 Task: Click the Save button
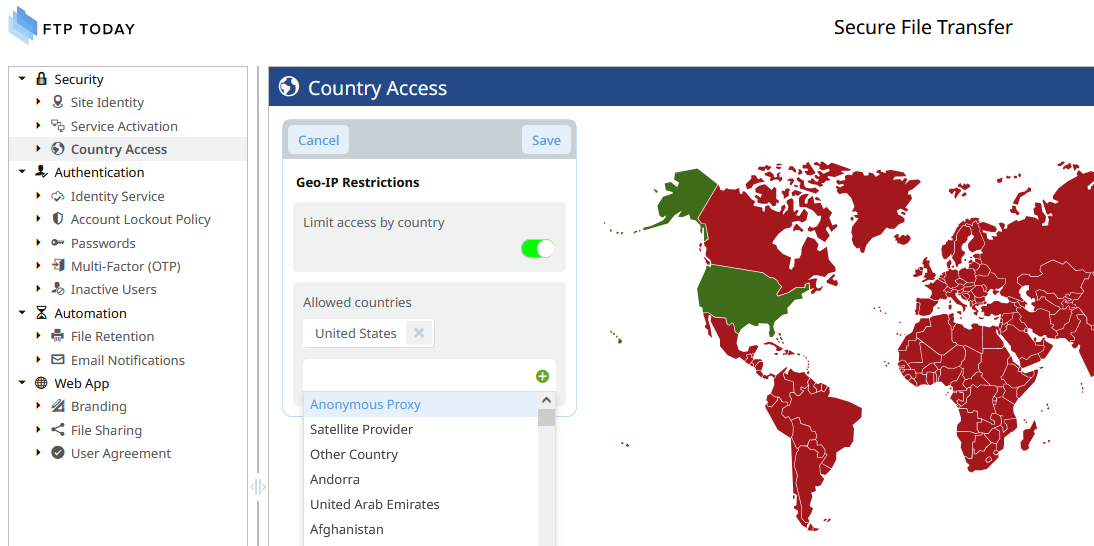[546, 140]
